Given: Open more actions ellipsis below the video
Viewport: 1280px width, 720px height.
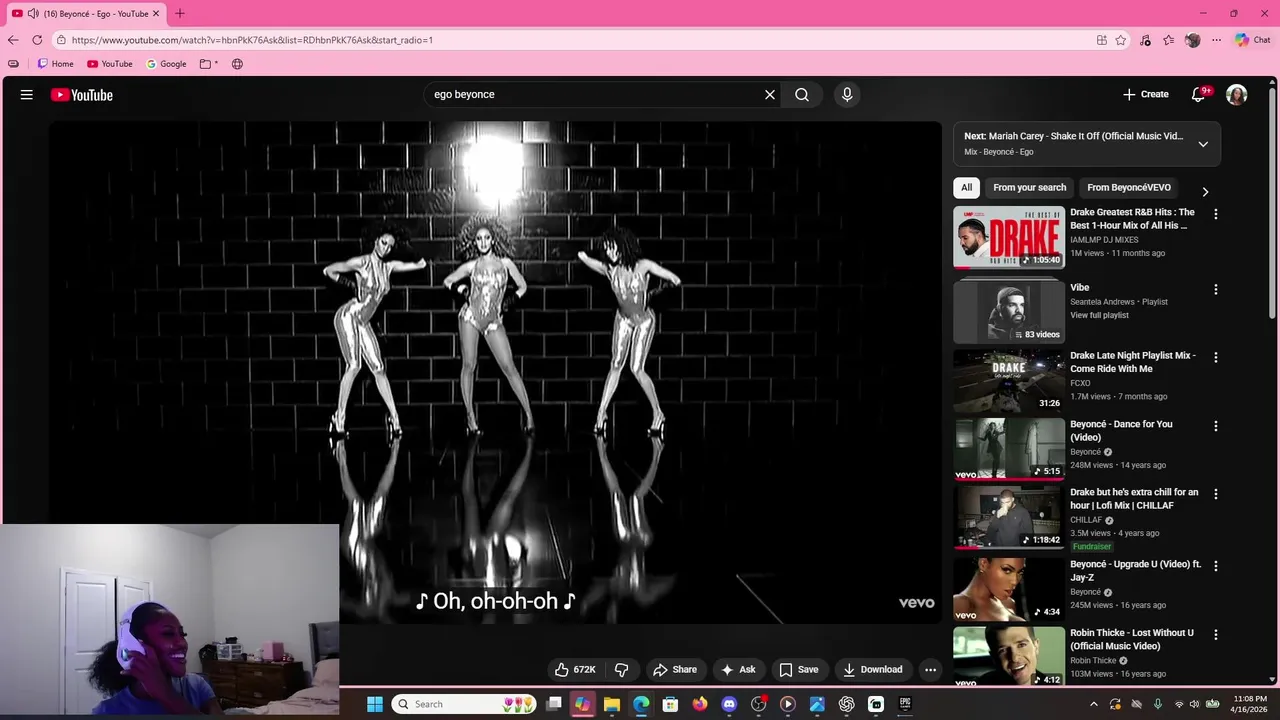Looking at the screenshot, I should click(930, 670).
